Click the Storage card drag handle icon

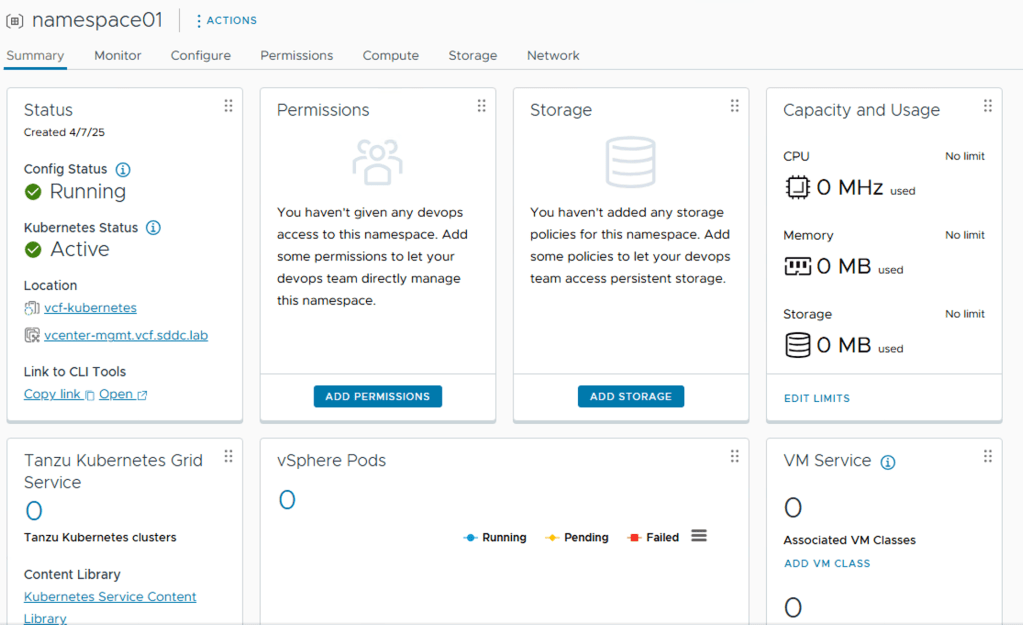point(734,106)
